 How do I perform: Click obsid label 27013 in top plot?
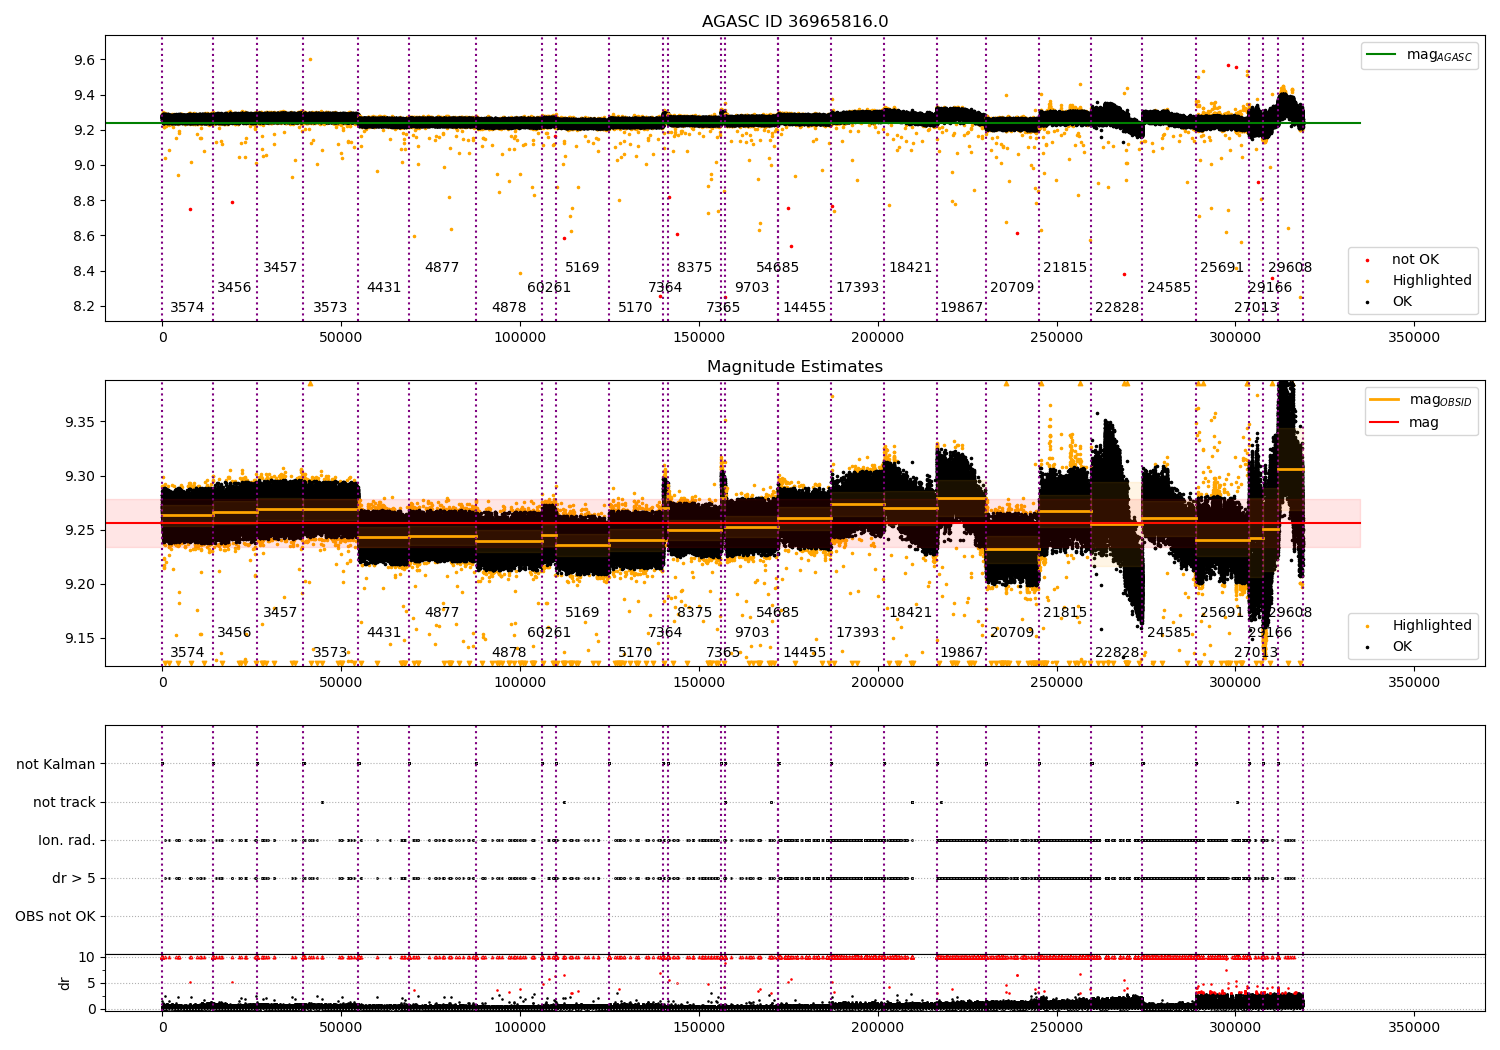[1256, 308]
